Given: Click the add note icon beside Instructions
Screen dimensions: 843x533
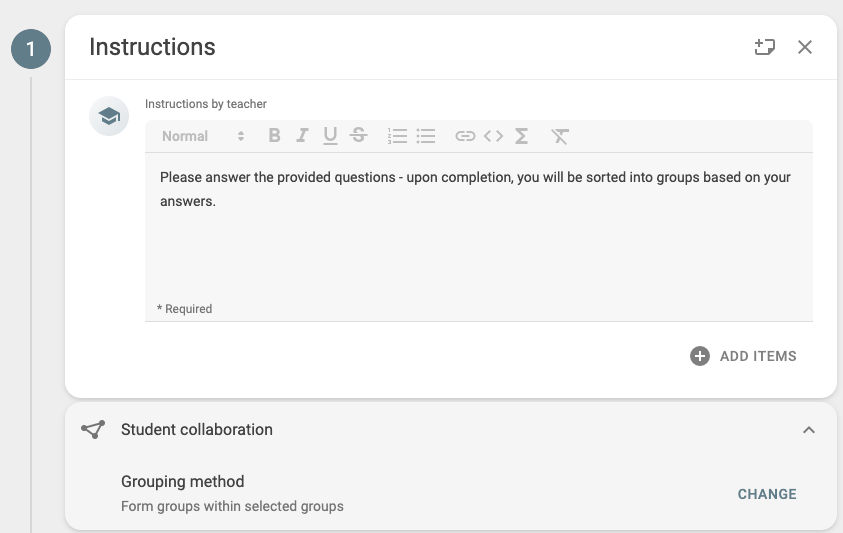Looking at the screenshot, I should pos(765,47).
